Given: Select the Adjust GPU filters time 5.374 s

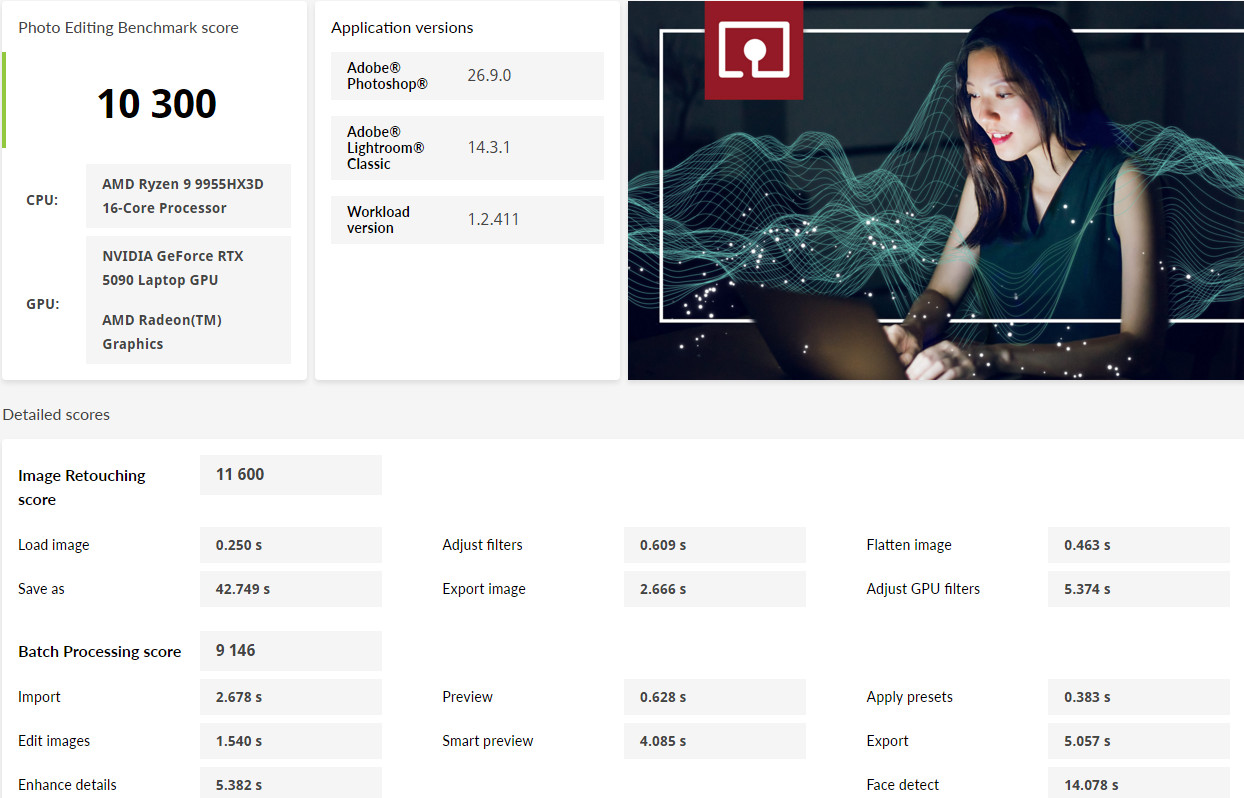Looking at the screenshot, I should pyautogui.click(x=1087, y=589).
